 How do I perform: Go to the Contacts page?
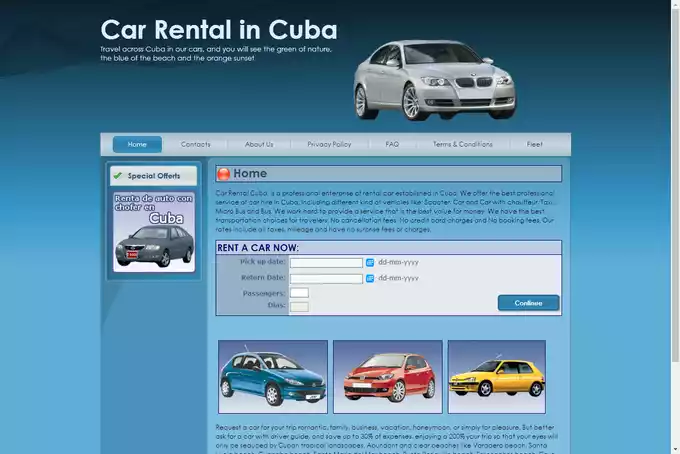195,144
